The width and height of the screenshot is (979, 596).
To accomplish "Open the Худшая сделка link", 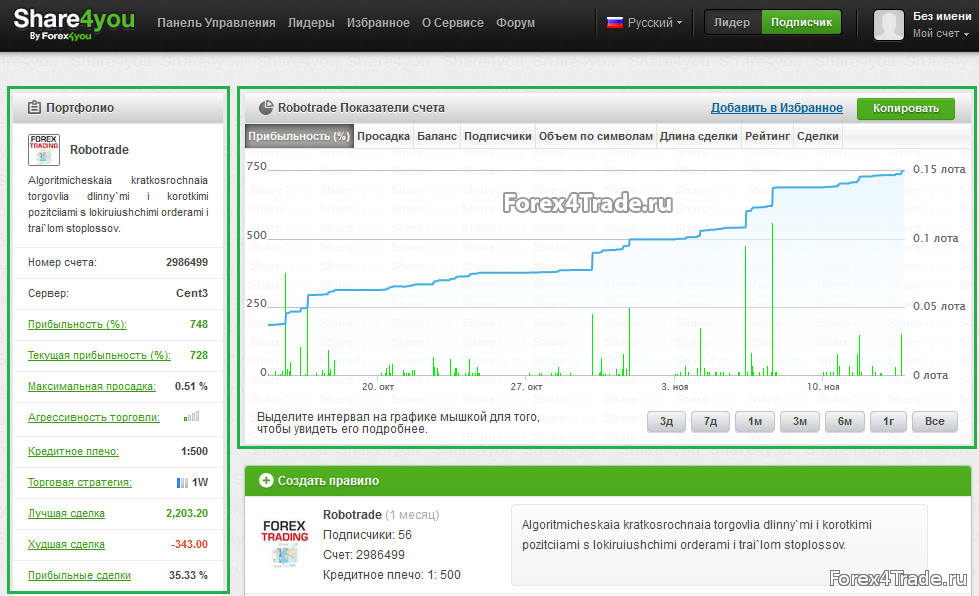I will (66, 544).
